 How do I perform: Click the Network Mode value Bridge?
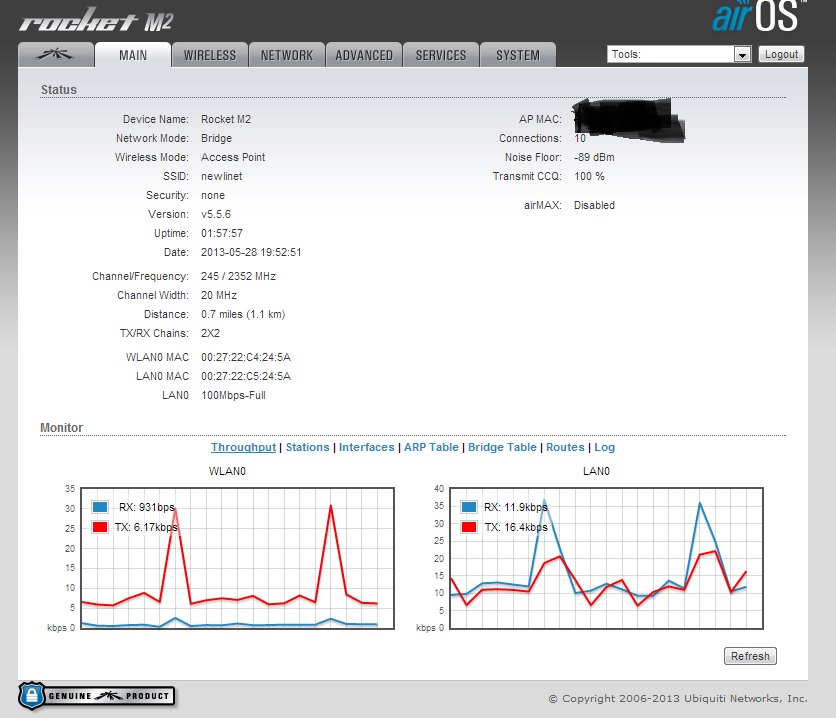(216, 138)
